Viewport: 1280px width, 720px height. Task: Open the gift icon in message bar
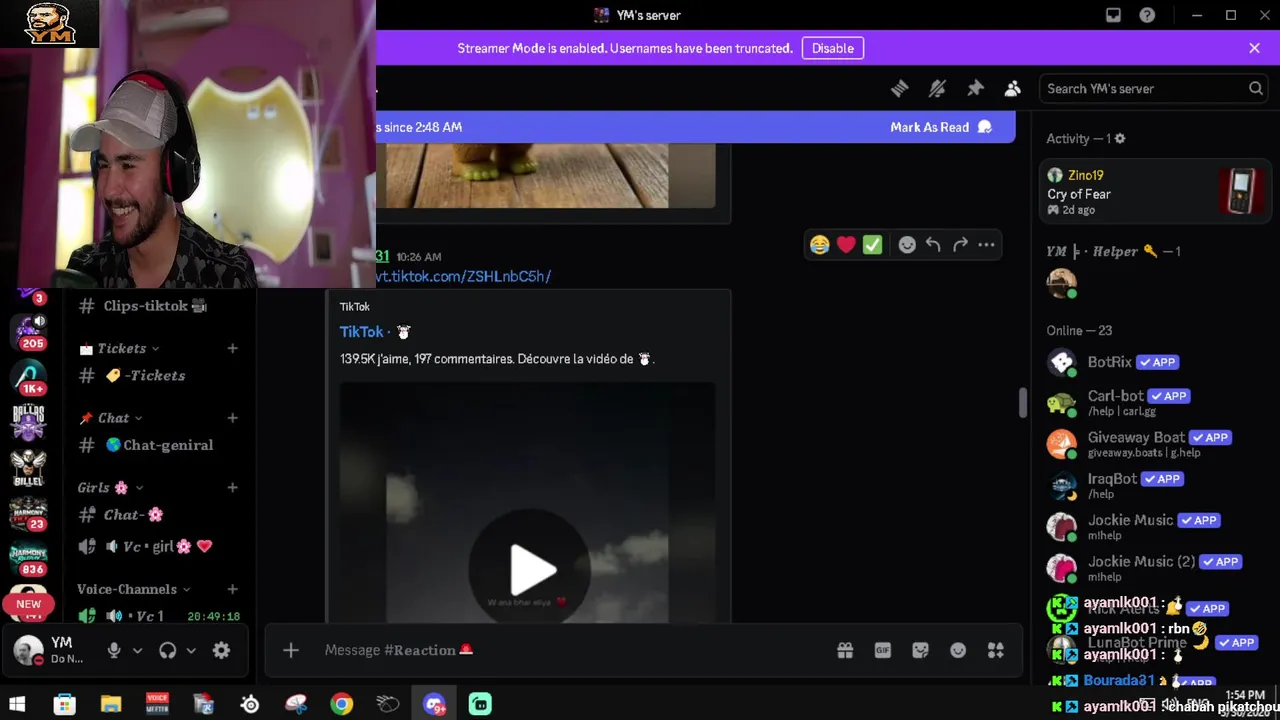click(845, 650)
